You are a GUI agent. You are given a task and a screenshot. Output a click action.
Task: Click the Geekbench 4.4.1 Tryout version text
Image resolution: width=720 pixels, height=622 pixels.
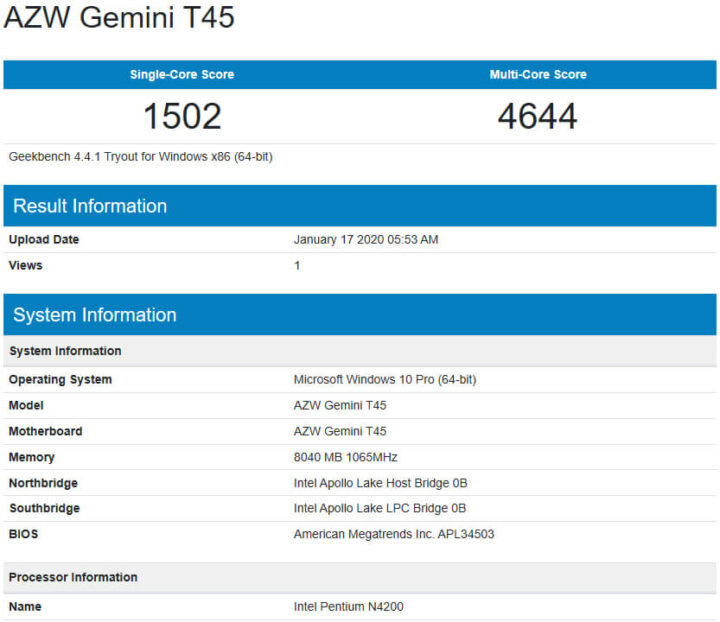(140, 157)
